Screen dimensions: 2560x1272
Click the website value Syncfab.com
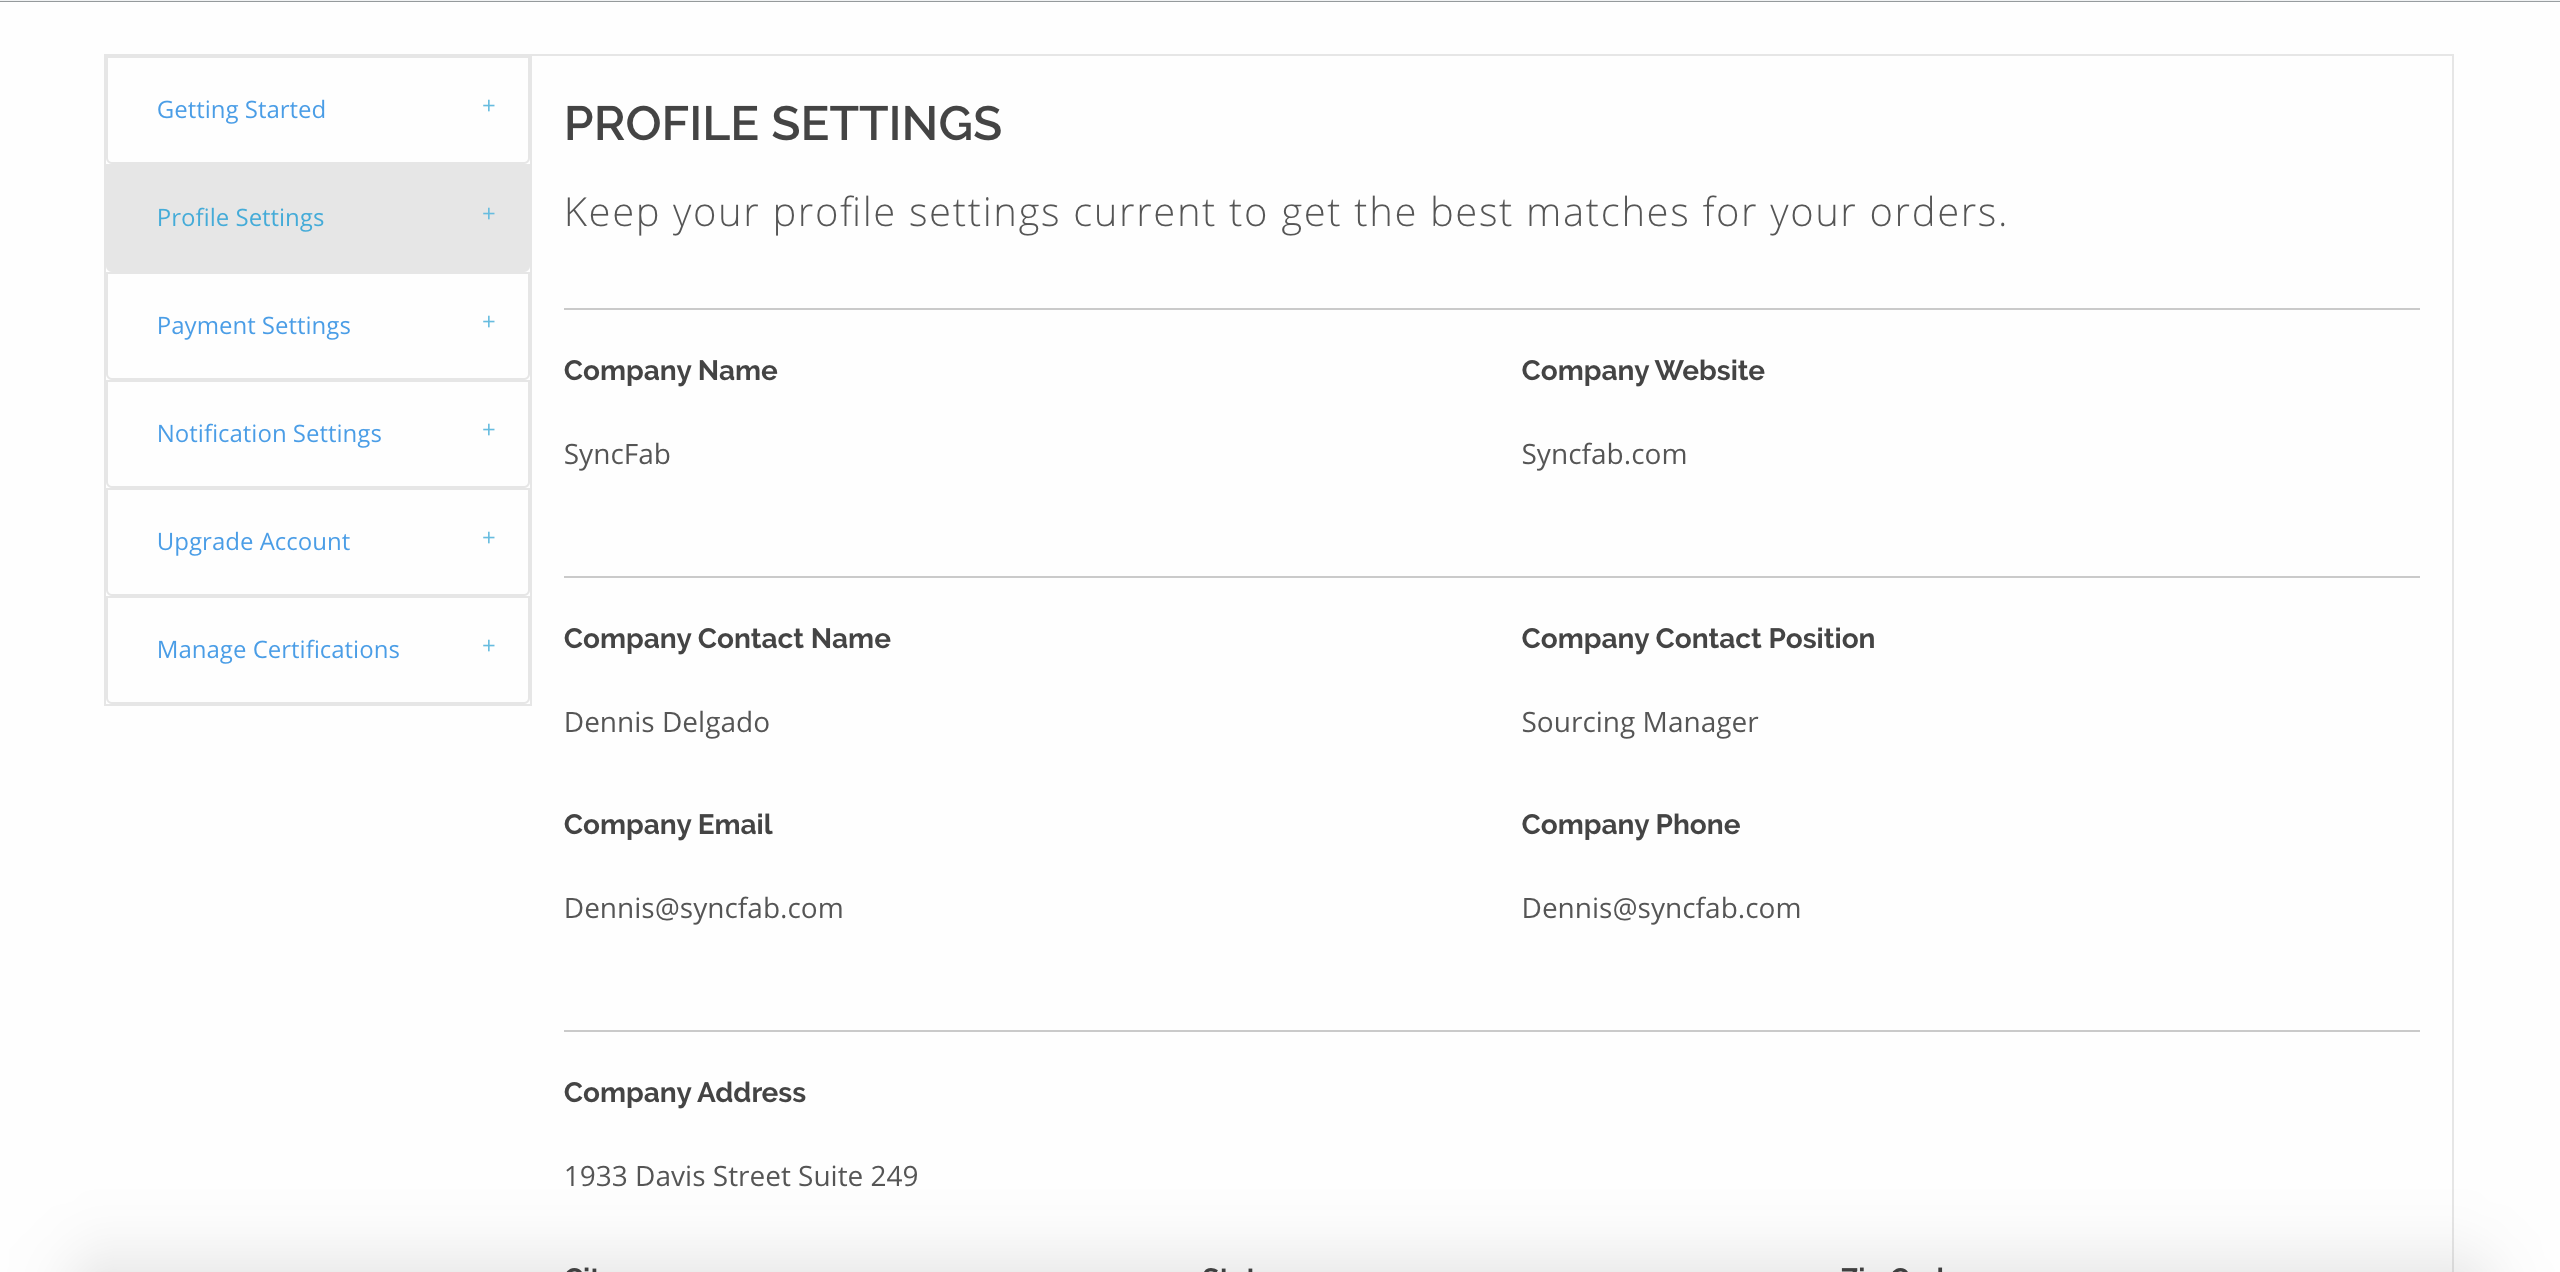tap(1604, 455)
